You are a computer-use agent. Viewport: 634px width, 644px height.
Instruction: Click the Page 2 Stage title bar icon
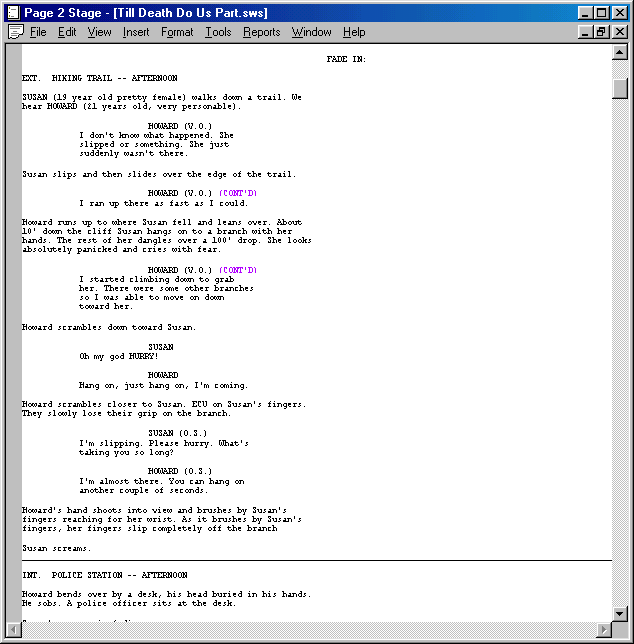coord(13,13)
